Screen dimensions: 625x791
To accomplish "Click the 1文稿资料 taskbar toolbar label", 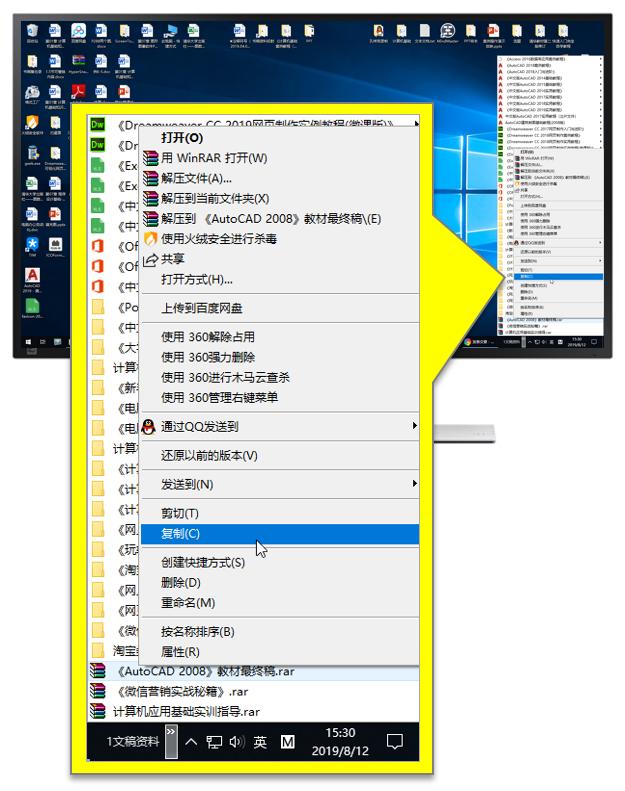I will tap(133, 742).
